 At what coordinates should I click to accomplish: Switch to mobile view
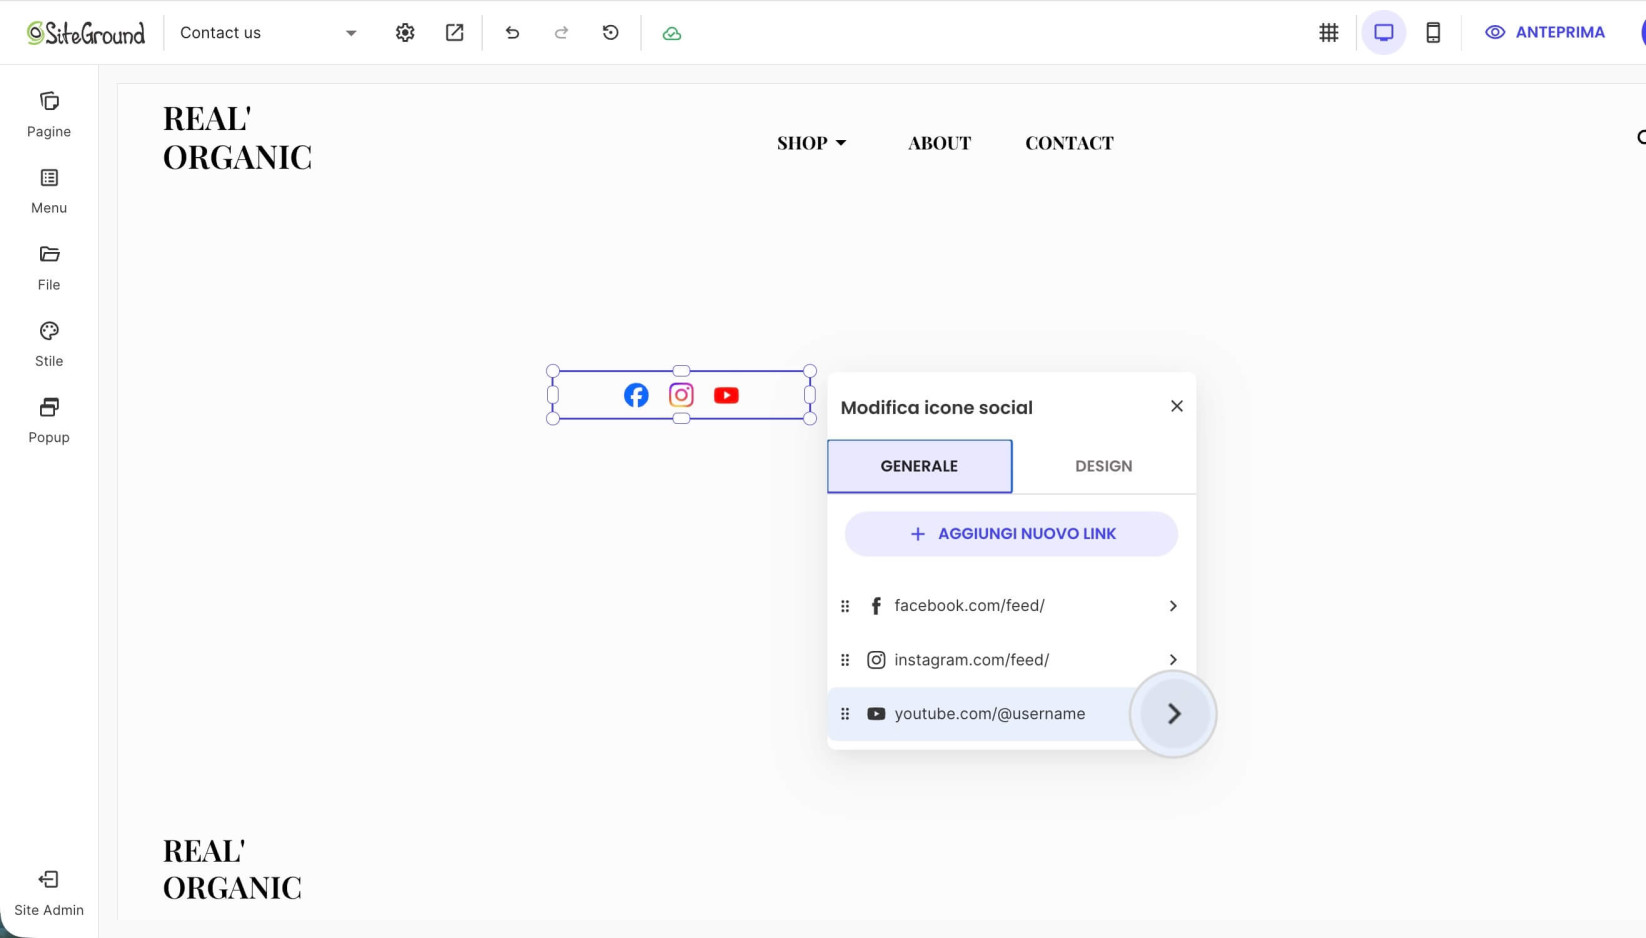(x=1433, y=33)
